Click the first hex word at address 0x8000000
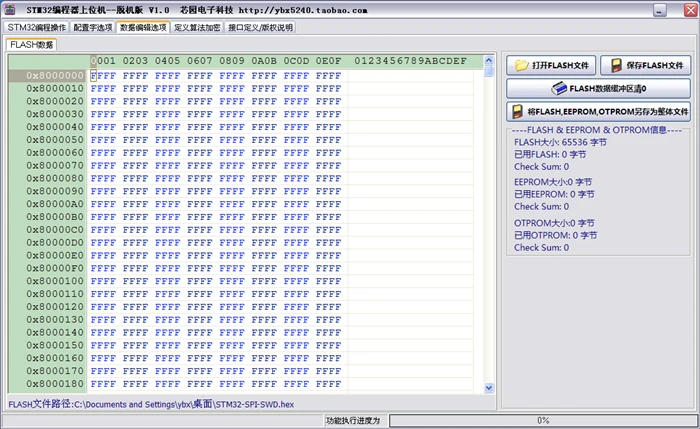Image resolution: width=700 pixels, height=429 pixels. click(106, 75)
